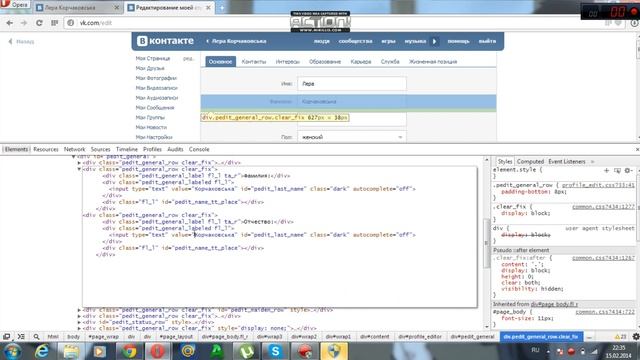Switch to the Resources DevTools tab
This screenshot has width=640, height=360.
46,149
